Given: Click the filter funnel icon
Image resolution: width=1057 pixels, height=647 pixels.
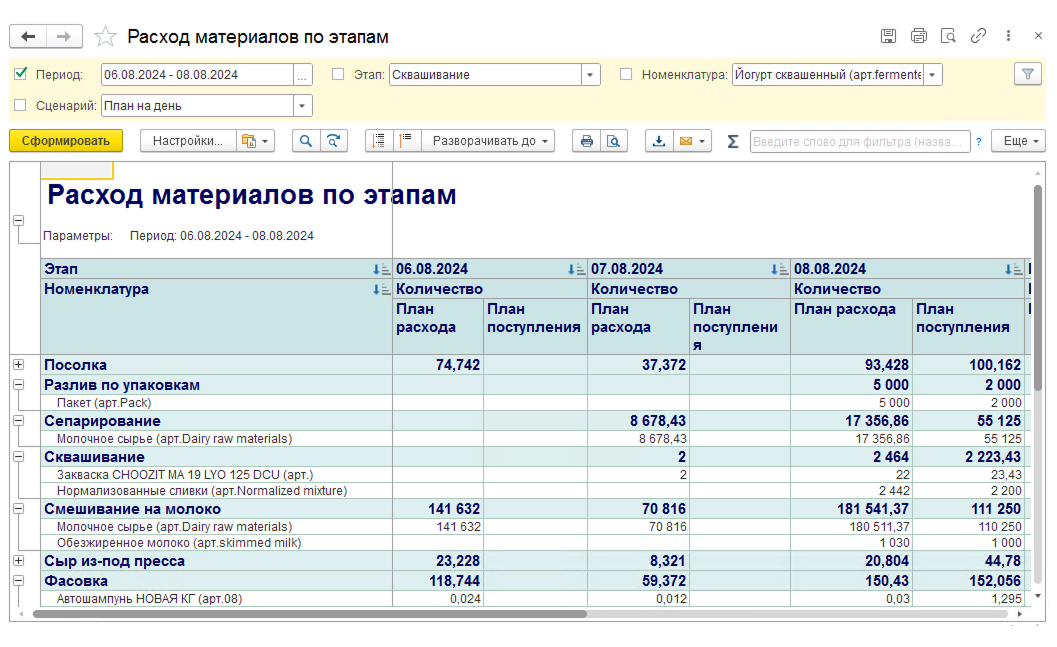Looking at the screenshot, I should click(1027, 74).
